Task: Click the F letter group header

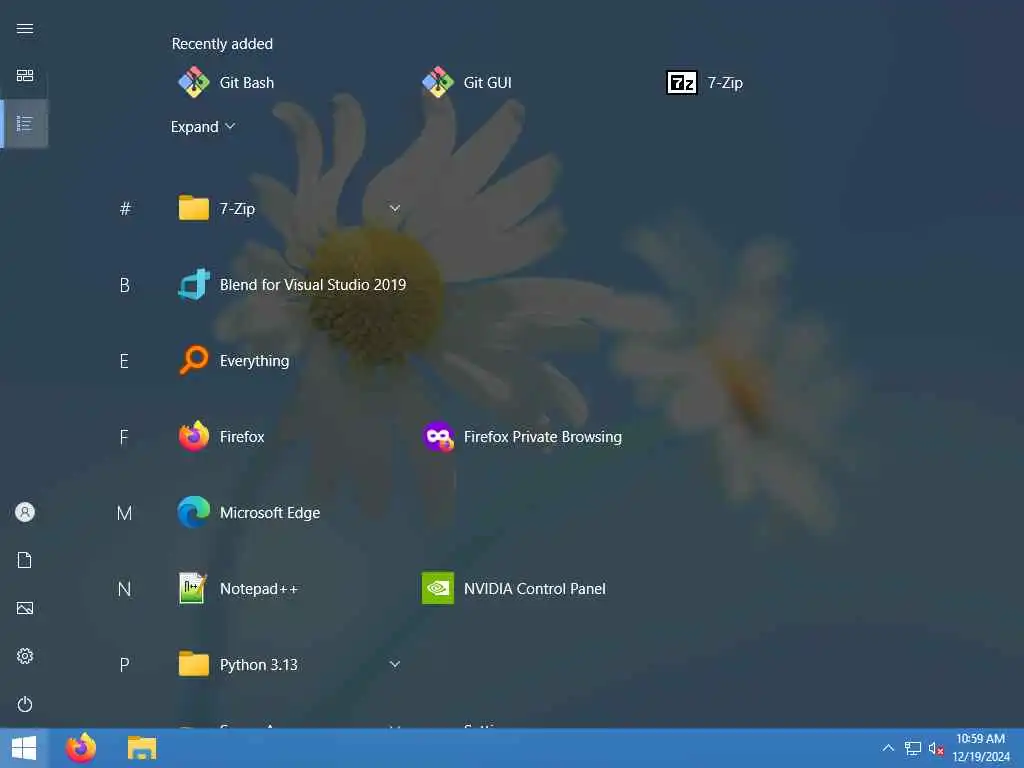Action: 125,436
